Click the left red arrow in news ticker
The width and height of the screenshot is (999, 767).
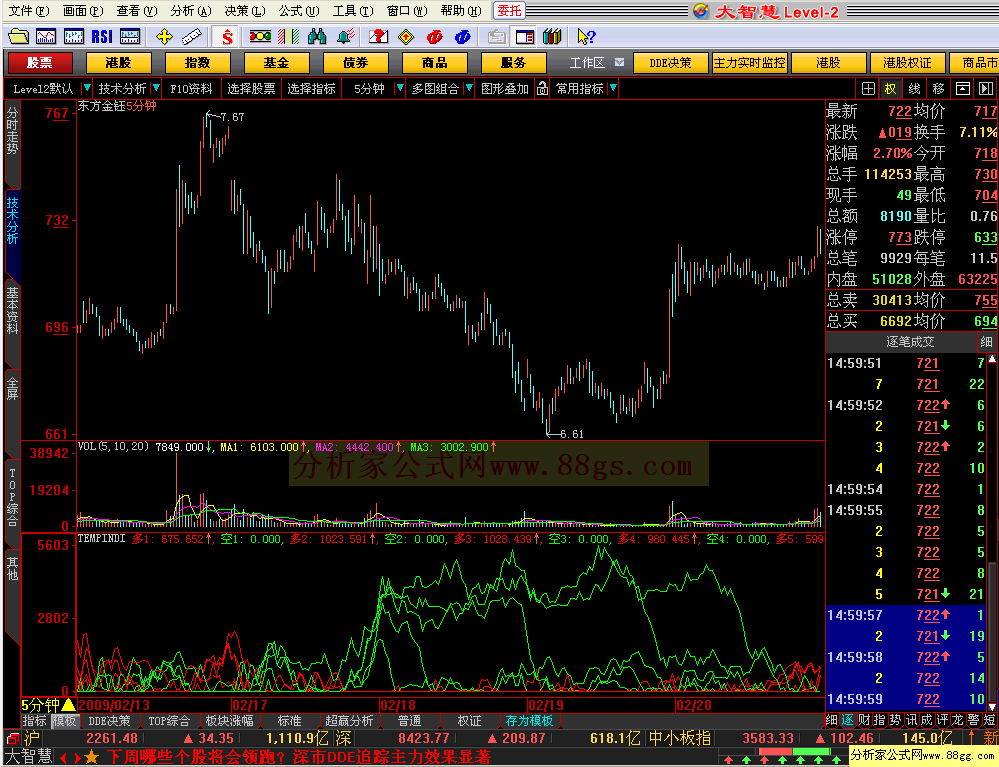pos(62,757)
